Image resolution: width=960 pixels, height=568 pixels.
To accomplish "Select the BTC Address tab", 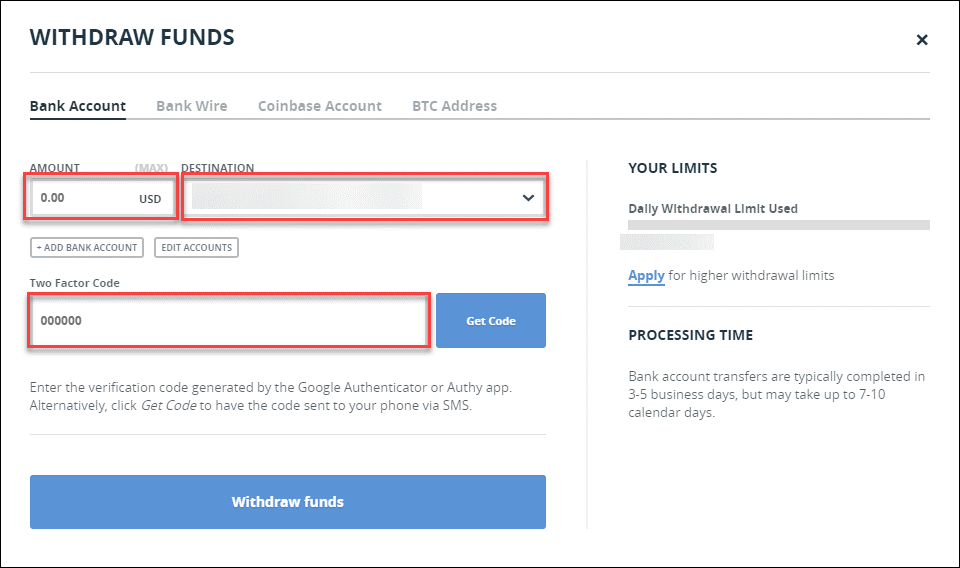I will (454, 106).
